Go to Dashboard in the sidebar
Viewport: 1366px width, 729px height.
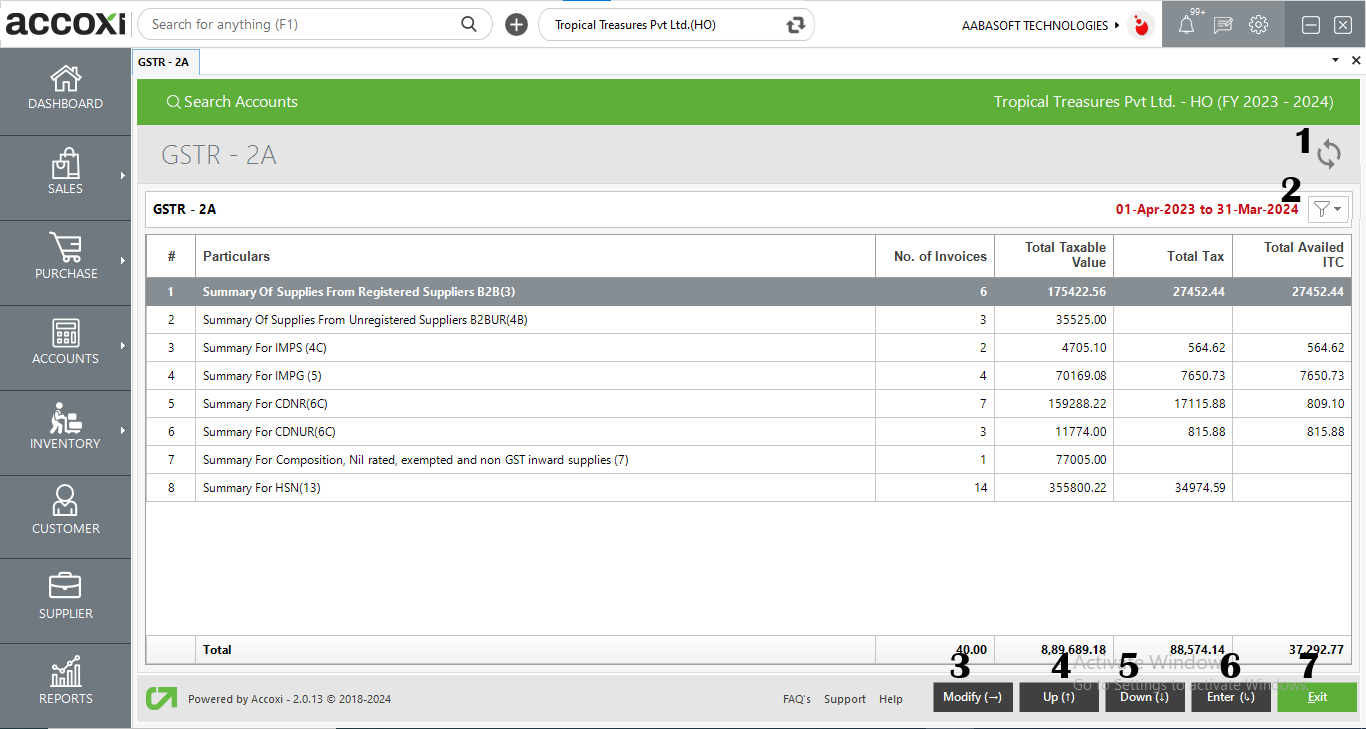(x=65, y=89)
